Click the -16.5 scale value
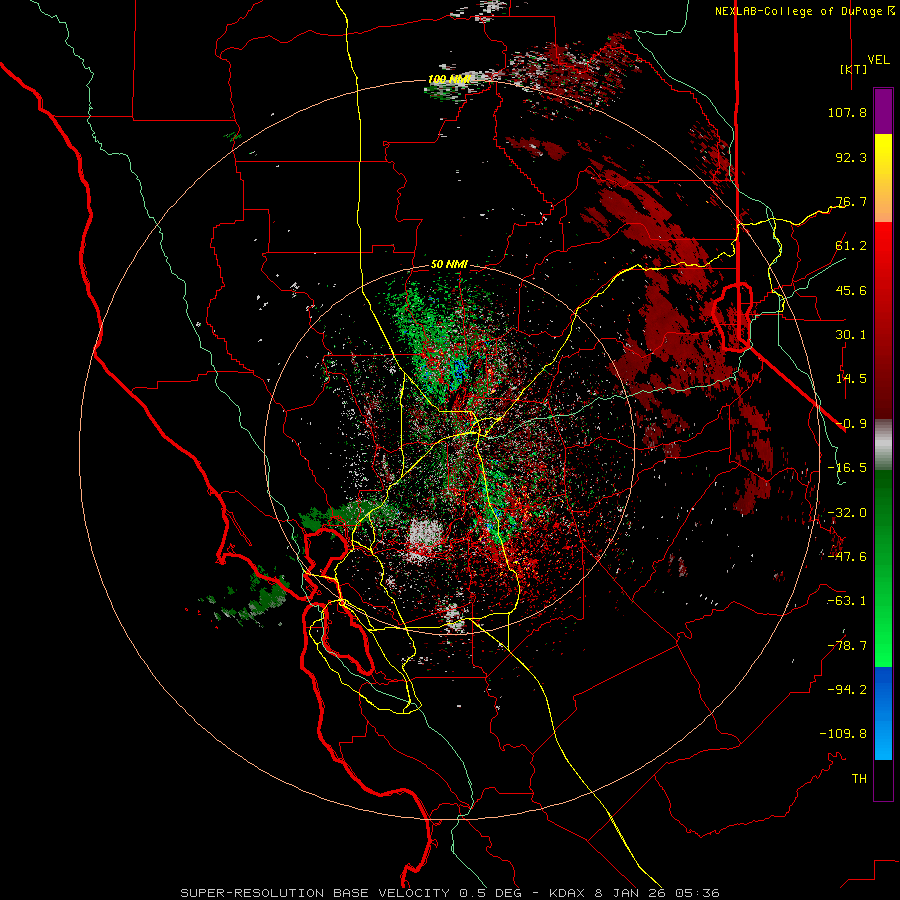The image size is (900, 900). tap(847, 468)
